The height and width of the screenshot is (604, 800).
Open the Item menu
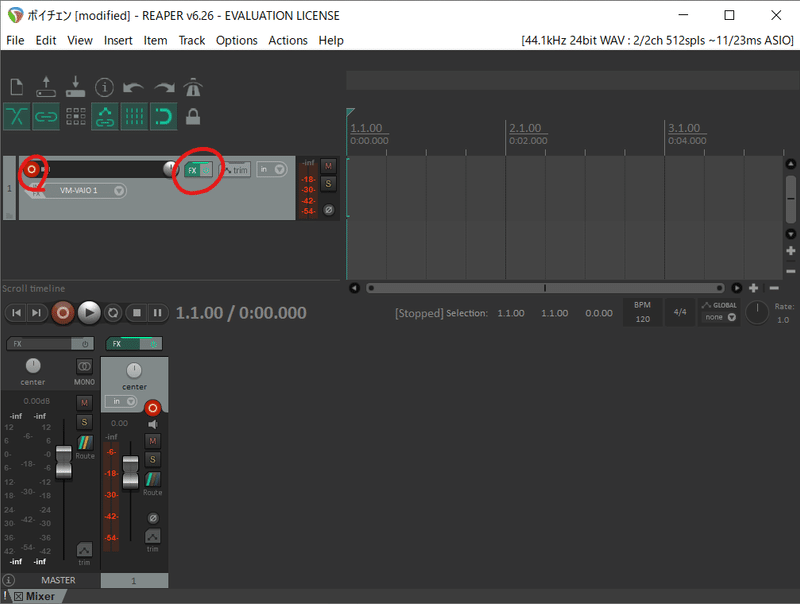[x=156, y=40]
